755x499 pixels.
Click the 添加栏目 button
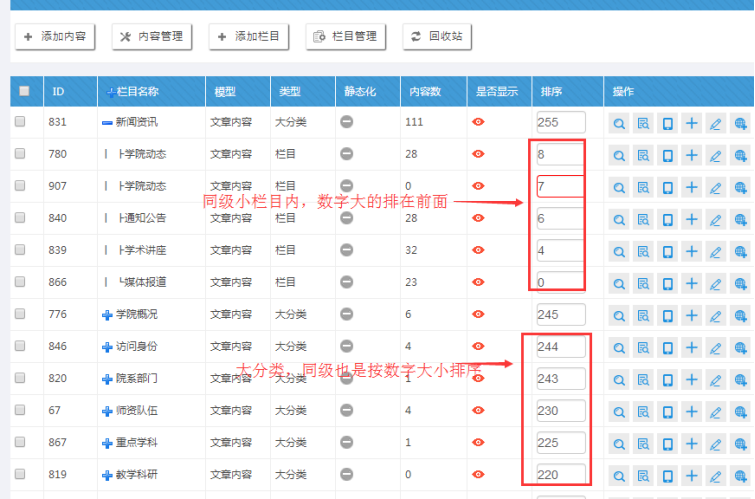249,37
